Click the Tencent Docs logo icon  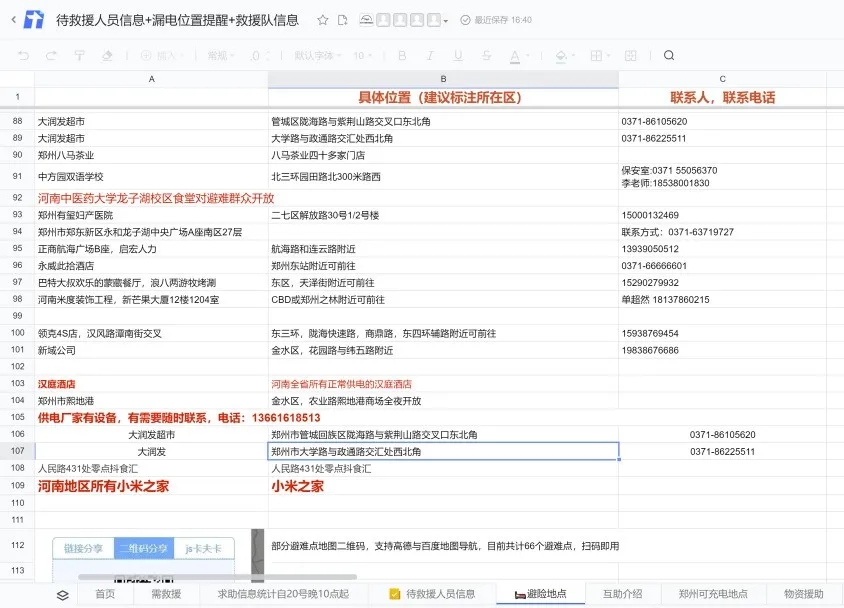pos(33,20)
